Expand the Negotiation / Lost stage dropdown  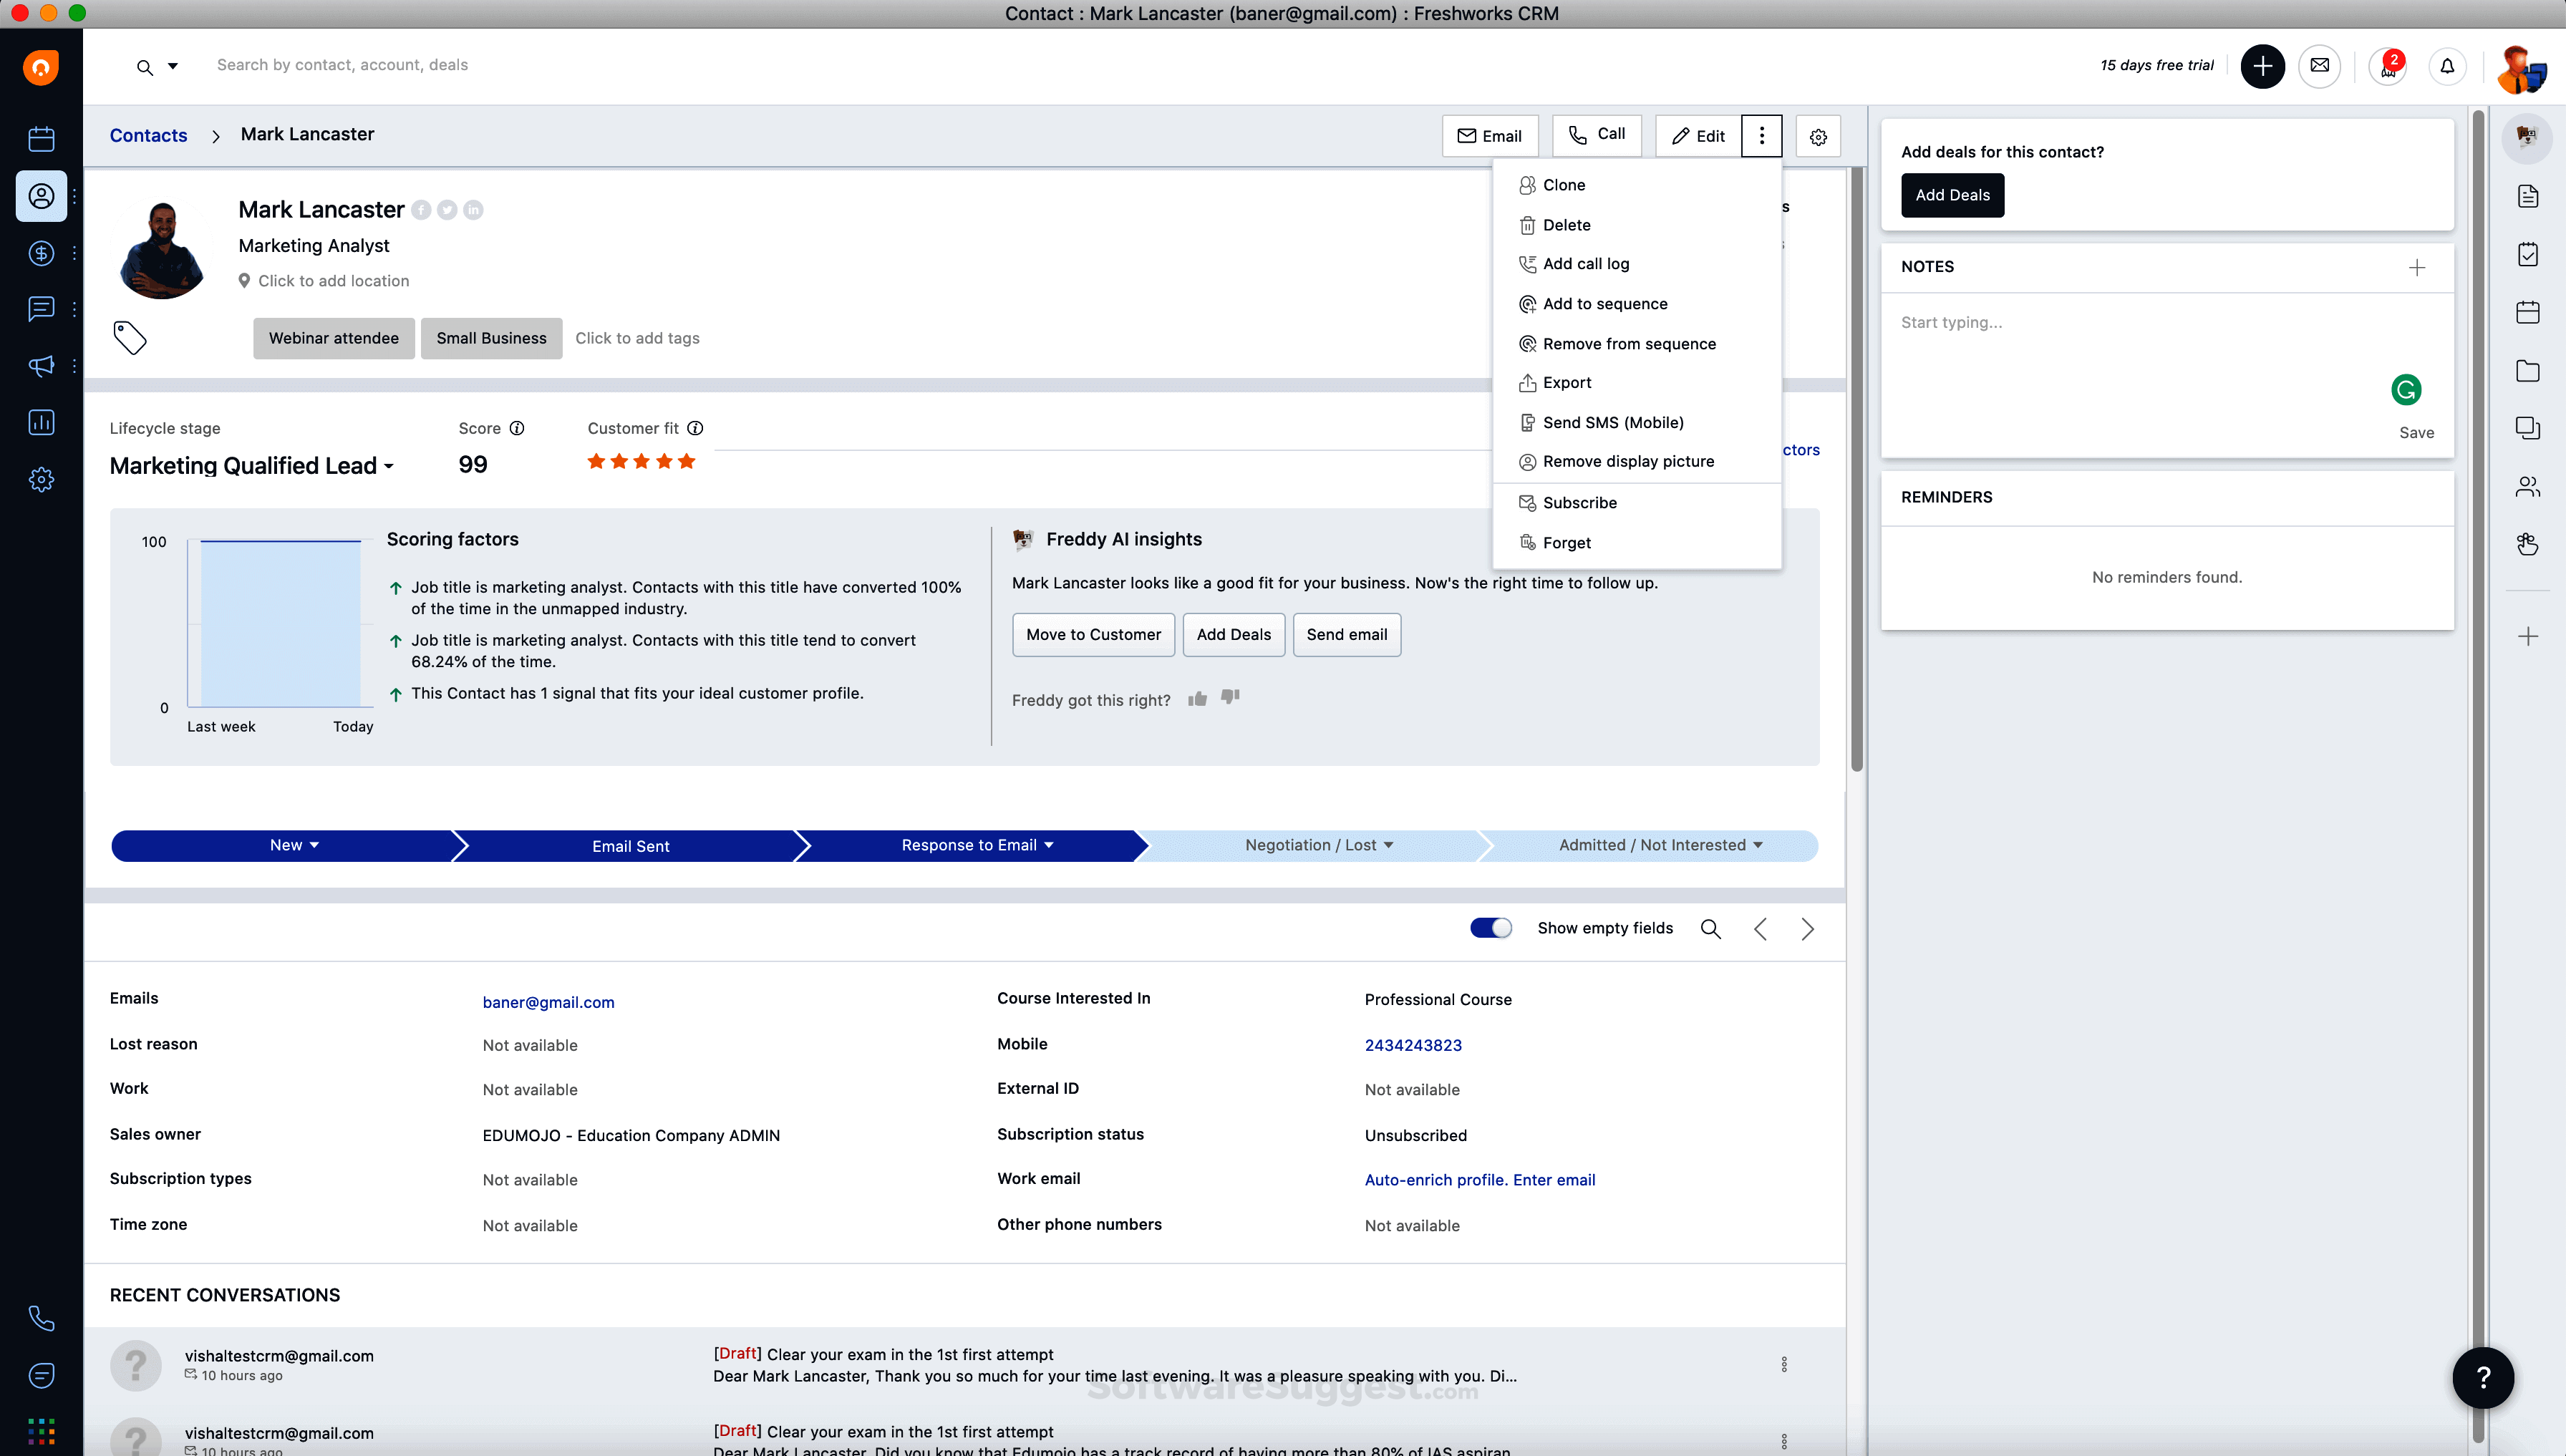click(x=1388, y=845)
